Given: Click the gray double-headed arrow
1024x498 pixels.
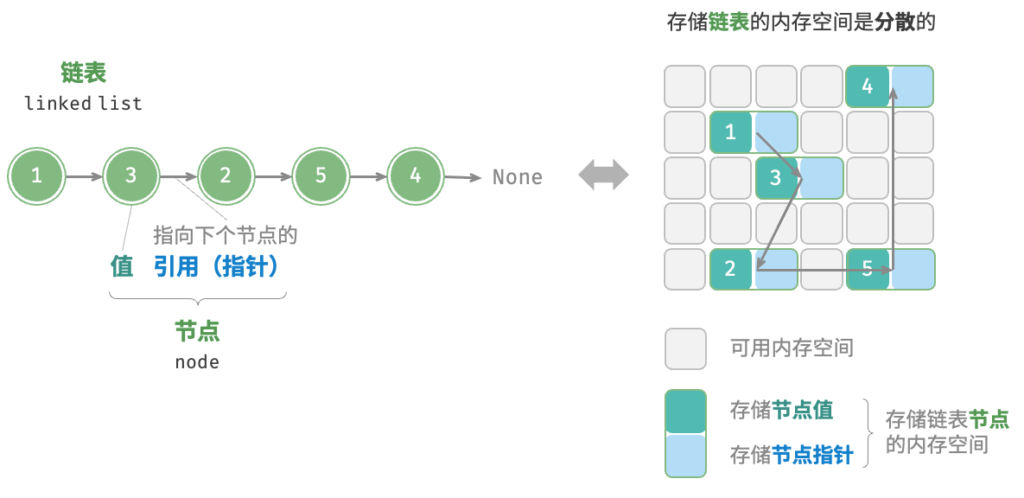Looking at the screenshot, I should coord(604,175).
